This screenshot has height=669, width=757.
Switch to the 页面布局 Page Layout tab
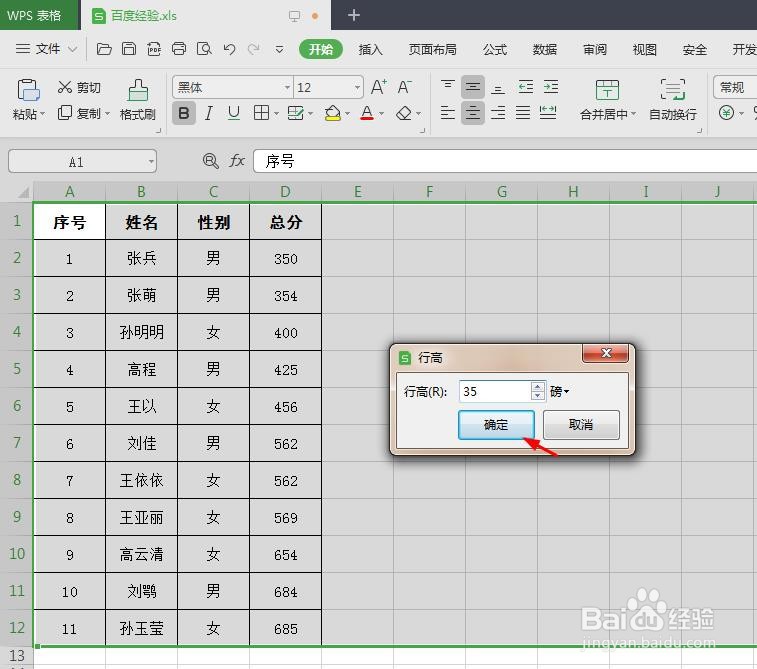click(x=433, y=49)
